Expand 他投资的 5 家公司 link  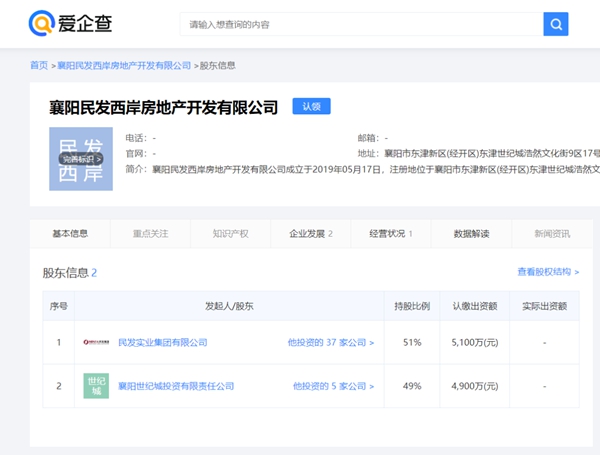coord(333,386)
